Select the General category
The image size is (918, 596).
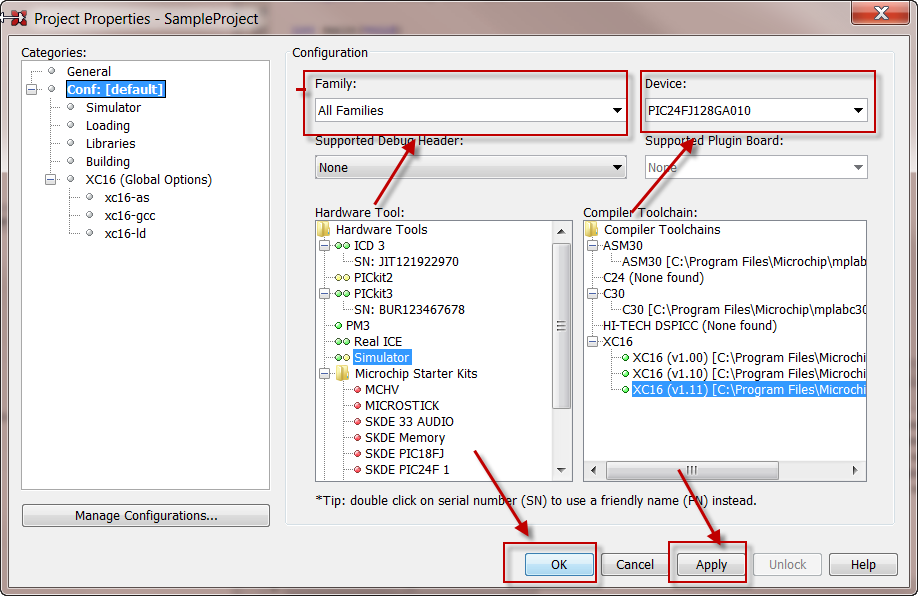click(x=89, y=72)
